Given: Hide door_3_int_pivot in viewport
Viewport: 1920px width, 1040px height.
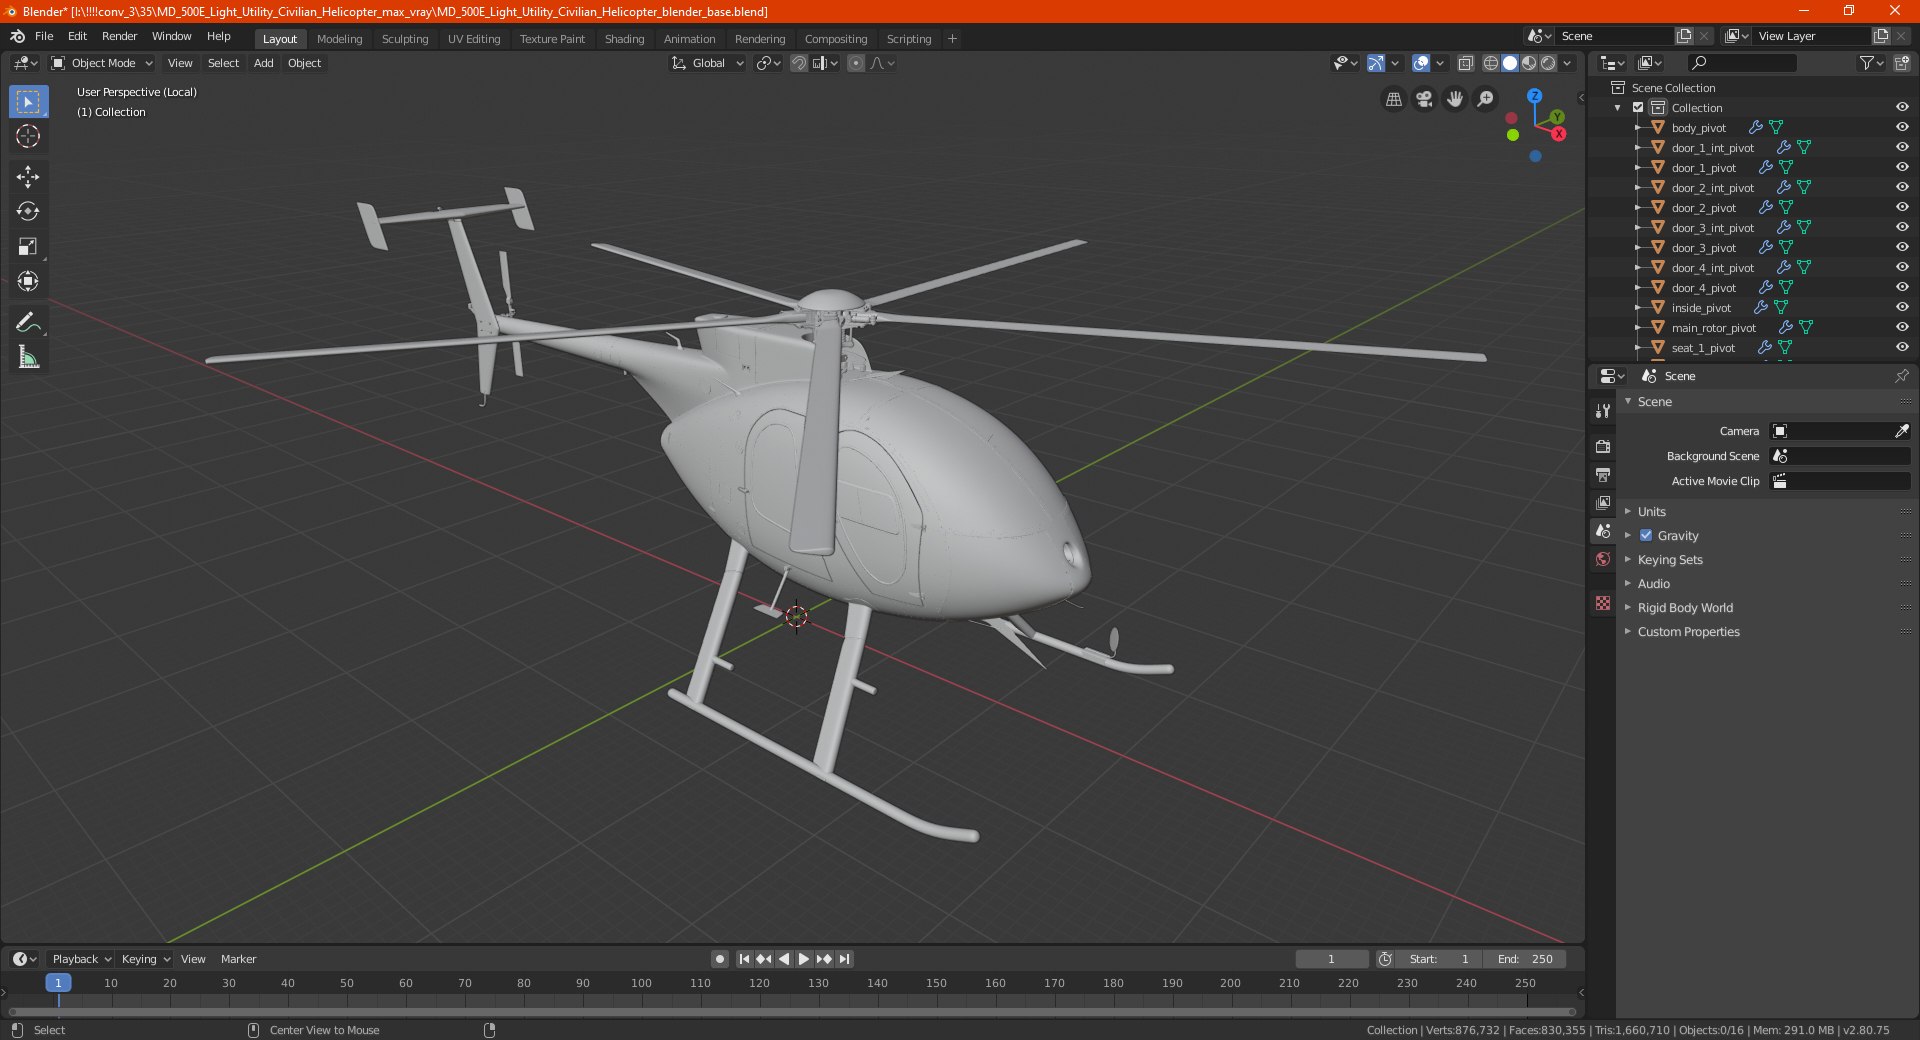Looking at the screenshot, I should (x=1902, y=228).
